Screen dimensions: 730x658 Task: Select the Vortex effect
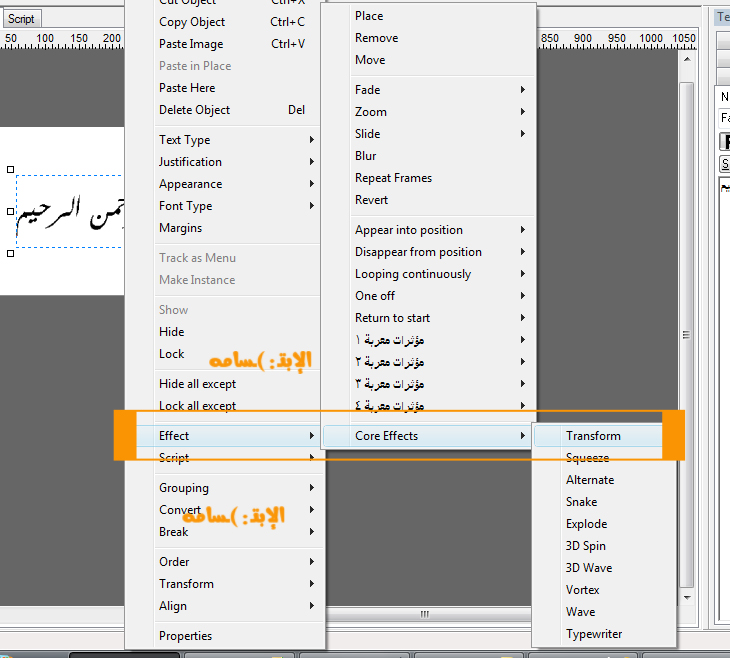point(582,590)
